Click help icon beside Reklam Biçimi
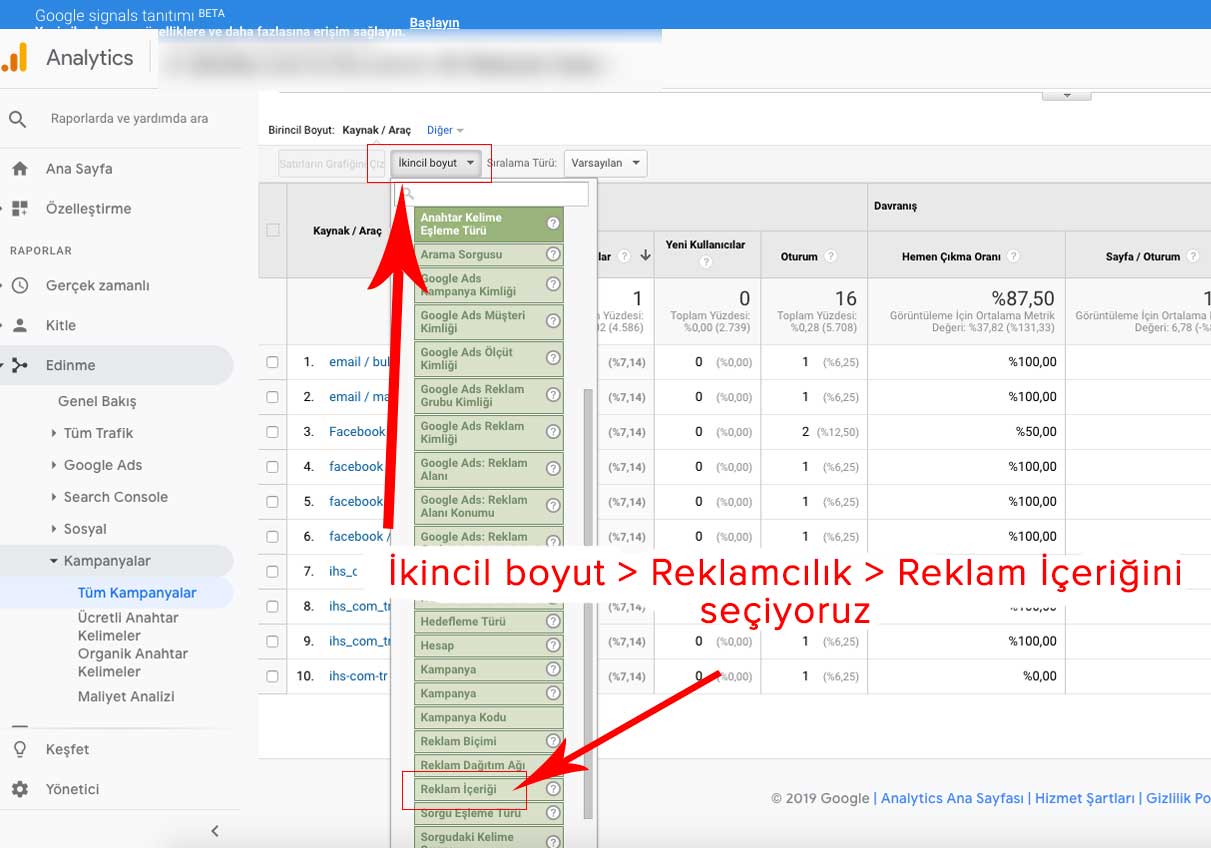The height and width of the screenshot is (848, 1211). (x=553, y=741)
